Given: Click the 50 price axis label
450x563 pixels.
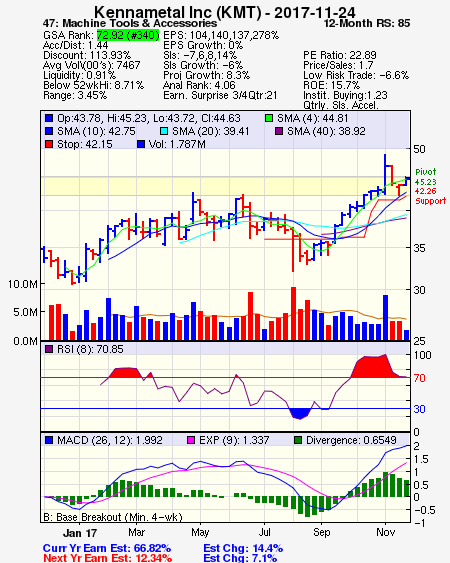Looking at the screenshot, I should pyautogui.click(x=419, y=149).
